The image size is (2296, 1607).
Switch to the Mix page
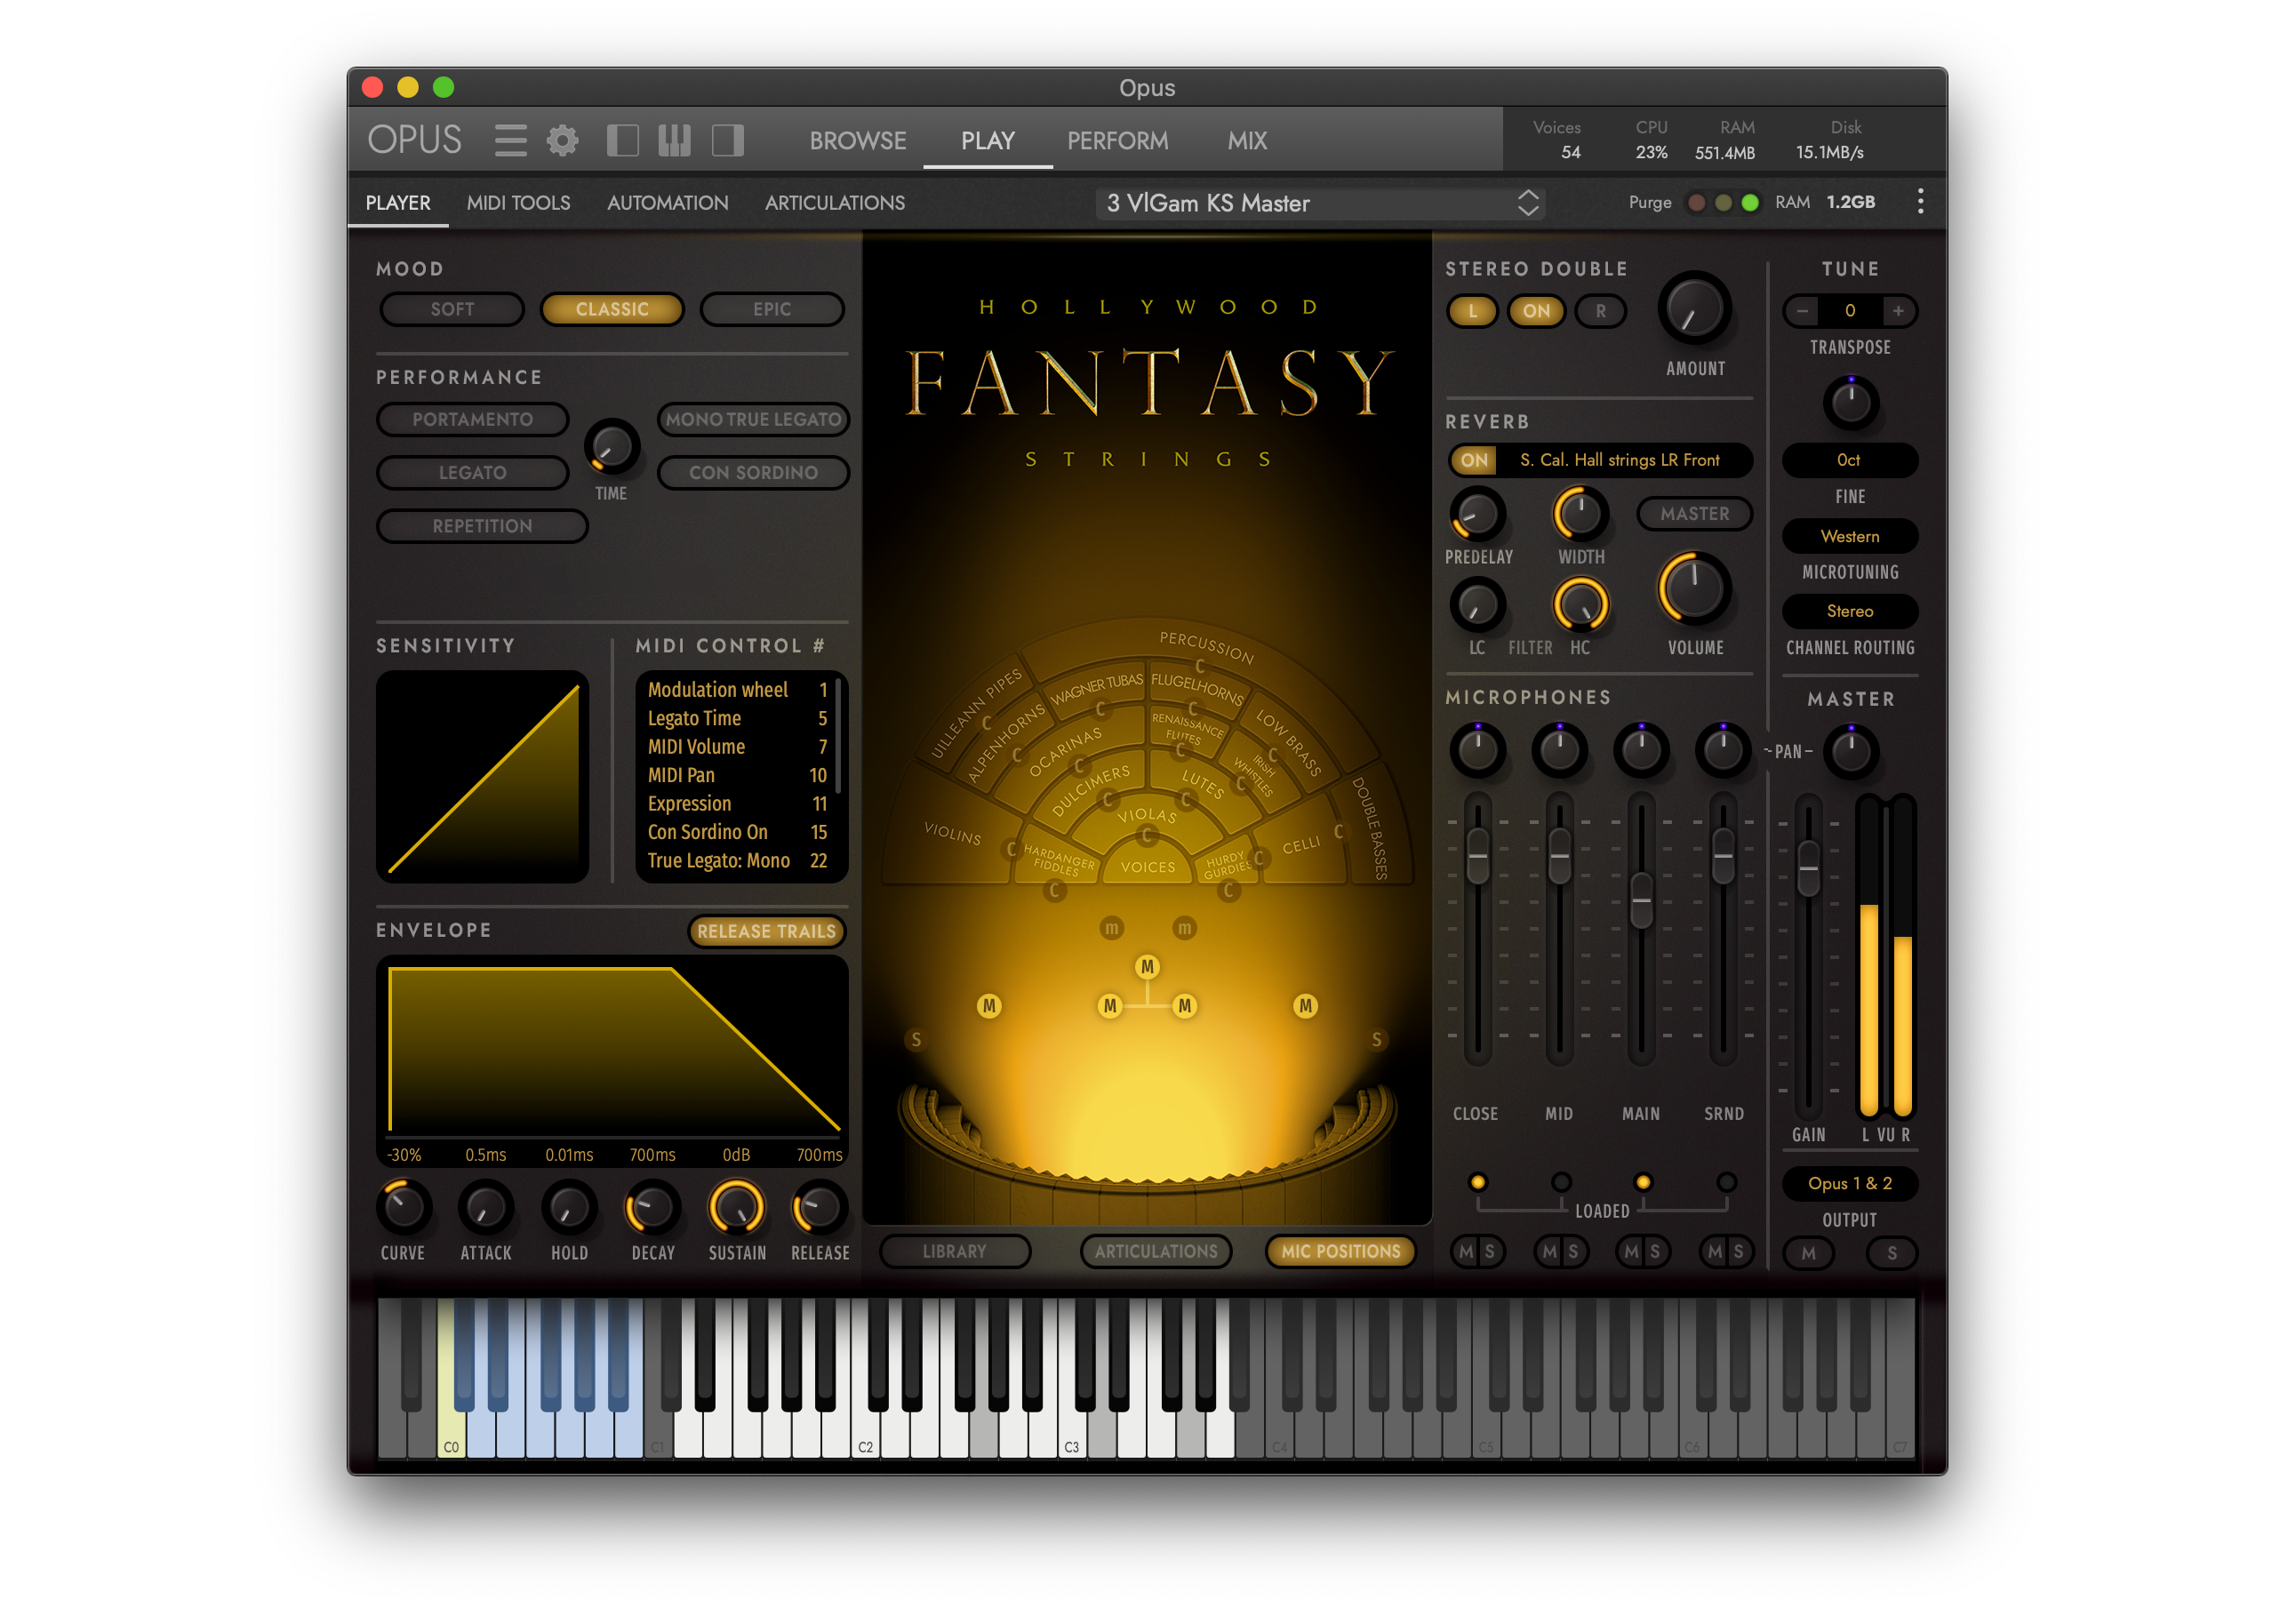click(x=1247, y=141)
